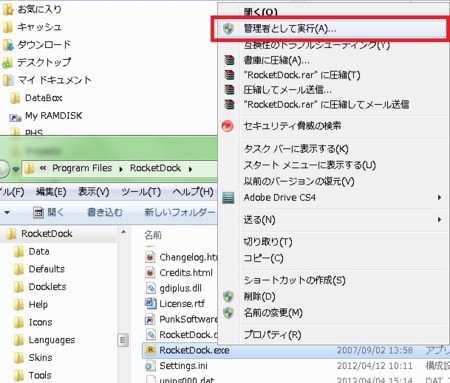
Task: Choose セキュリティ脅威の検索 in context menu
Action: (292, 126)
